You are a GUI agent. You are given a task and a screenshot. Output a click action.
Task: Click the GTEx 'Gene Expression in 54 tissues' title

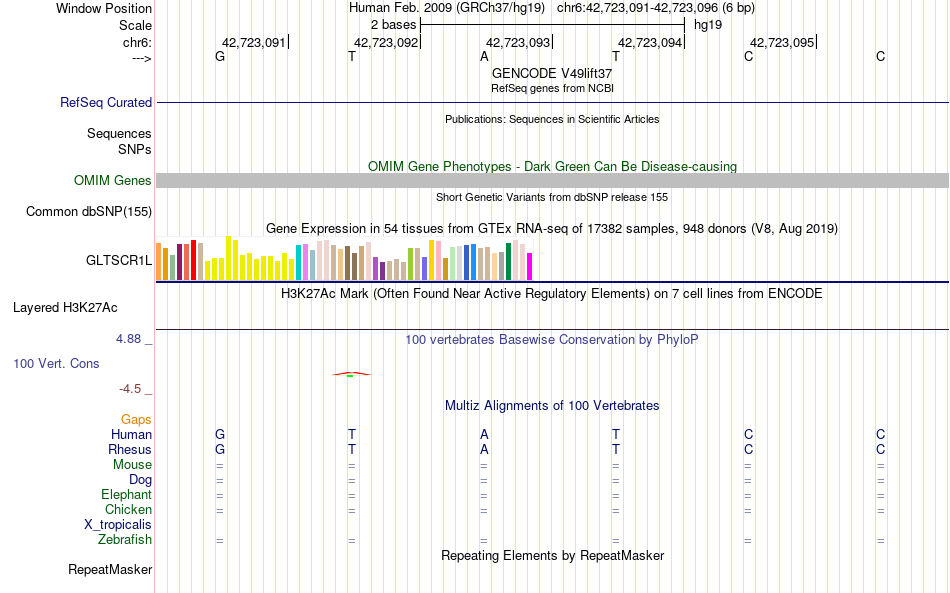point(552,229)
